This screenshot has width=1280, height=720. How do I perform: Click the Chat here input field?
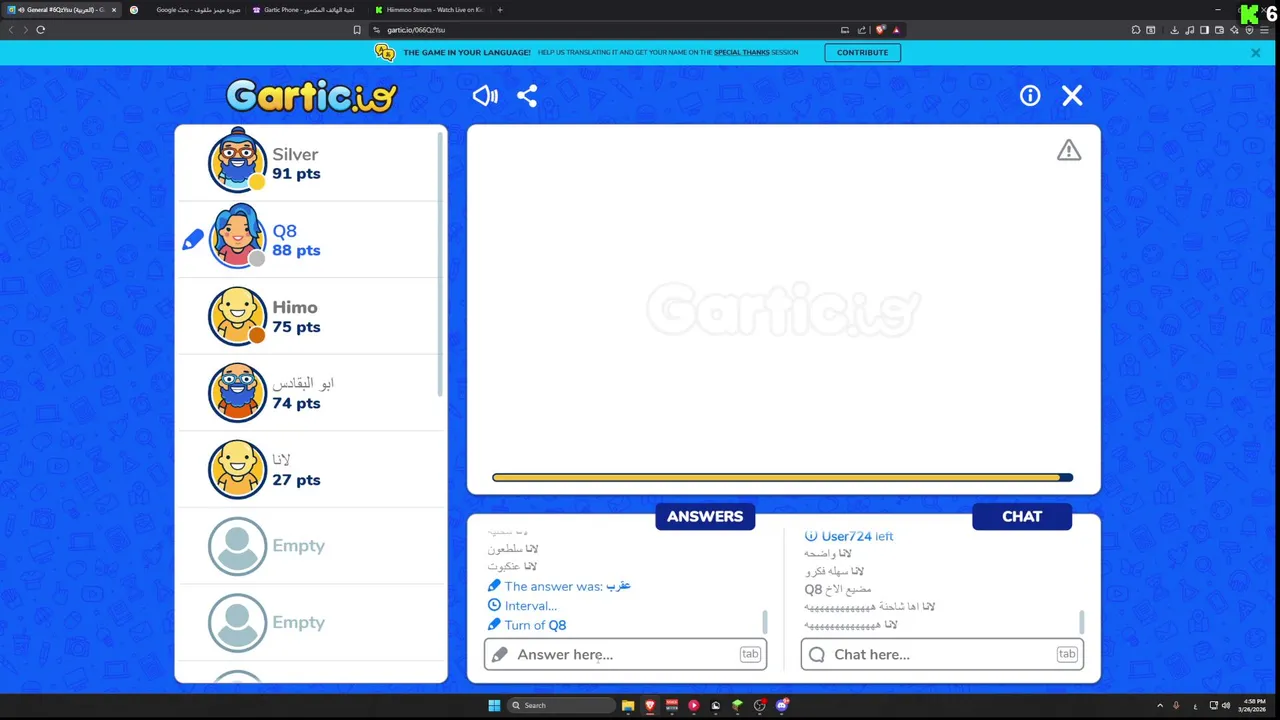pyautogui.click(x=942, y=654)
